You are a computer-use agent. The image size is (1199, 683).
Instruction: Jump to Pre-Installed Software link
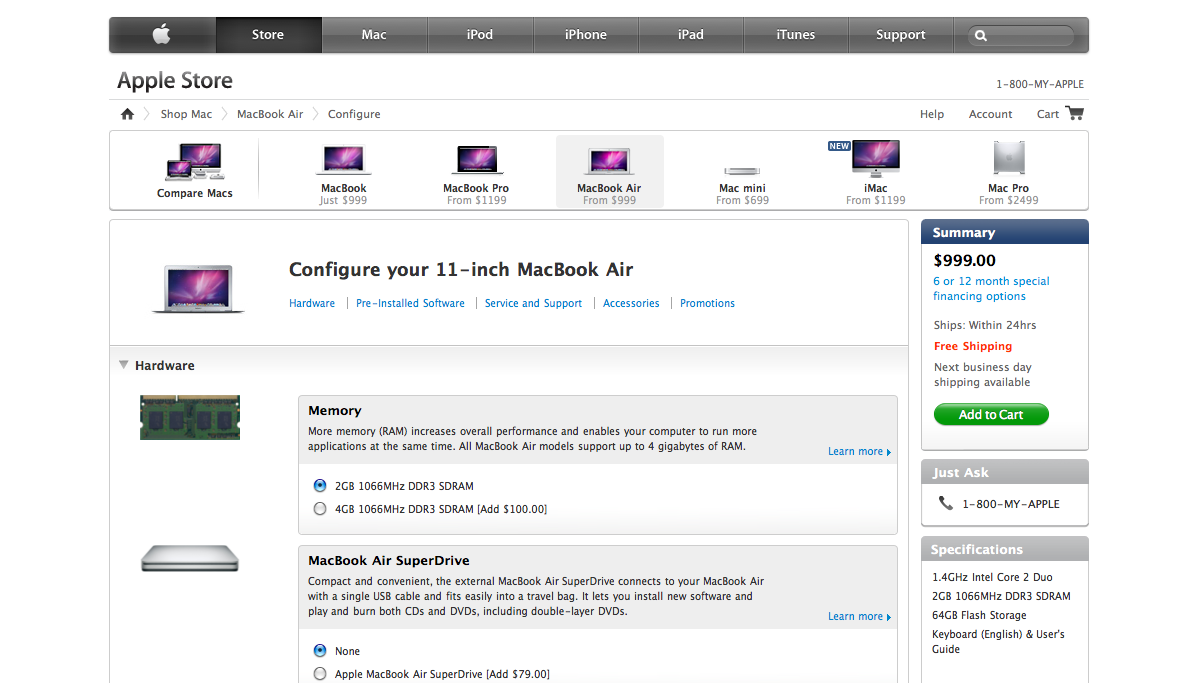[410, 303]
